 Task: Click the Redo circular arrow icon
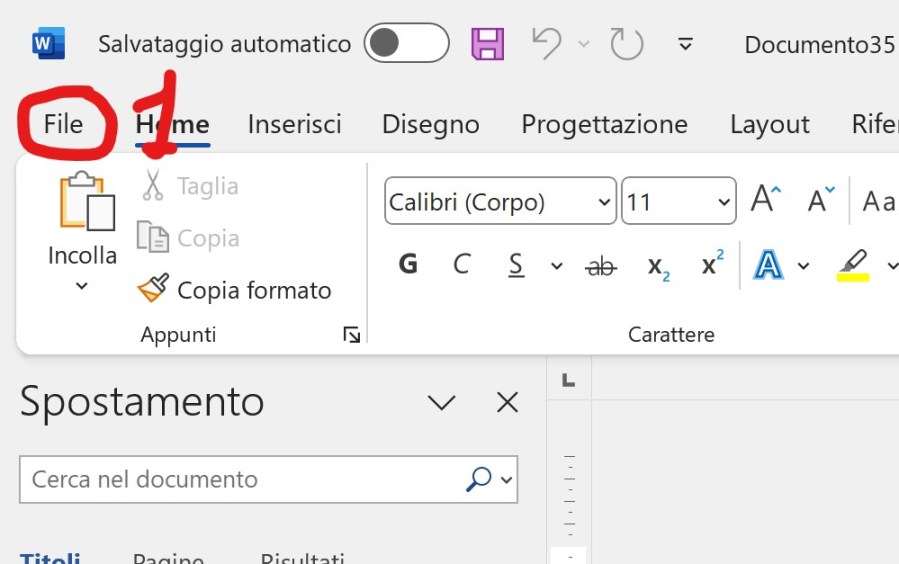[626, 44]
